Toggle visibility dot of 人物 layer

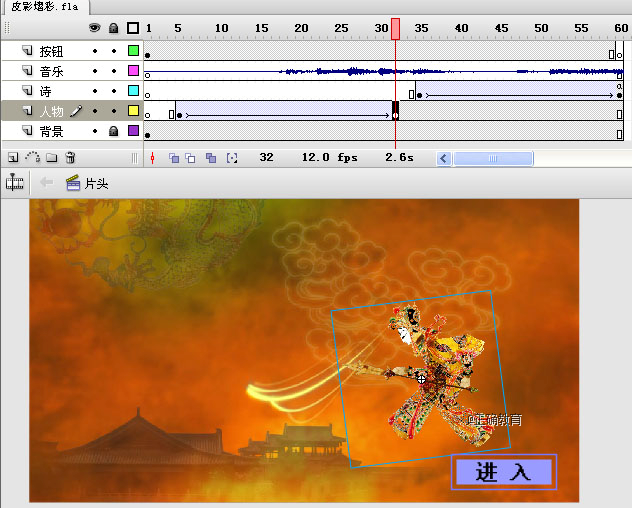click(95, 111)
